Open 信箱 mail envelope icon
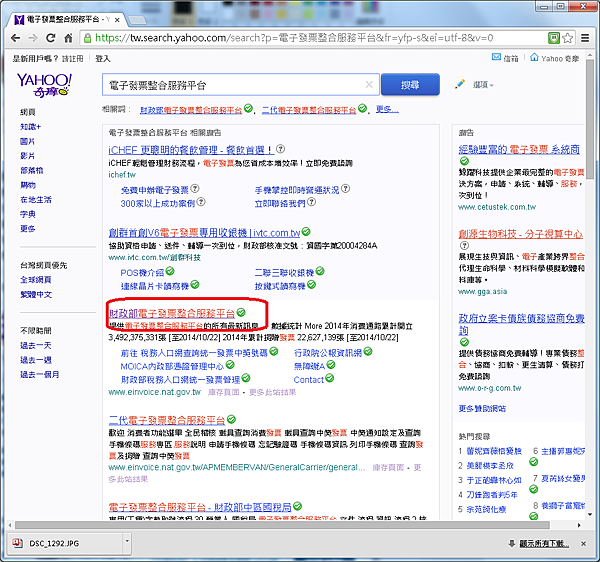Image resolution: width=600 pixels, height=562 pixels. pos(496,59)
